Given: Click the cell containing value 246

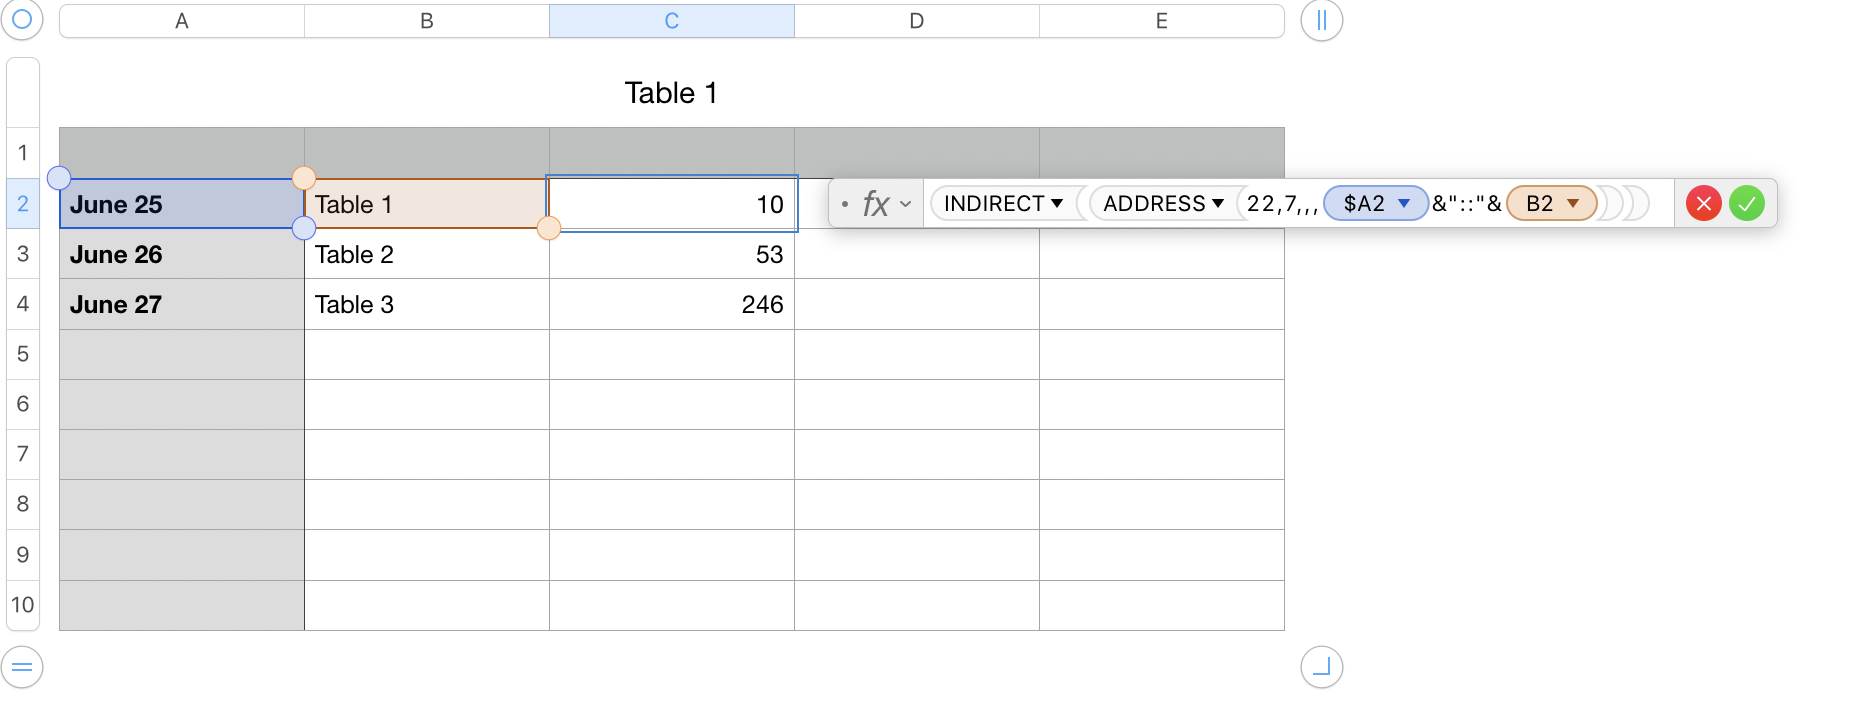Looking at the screenshot, I should click(x=672, y=304).
